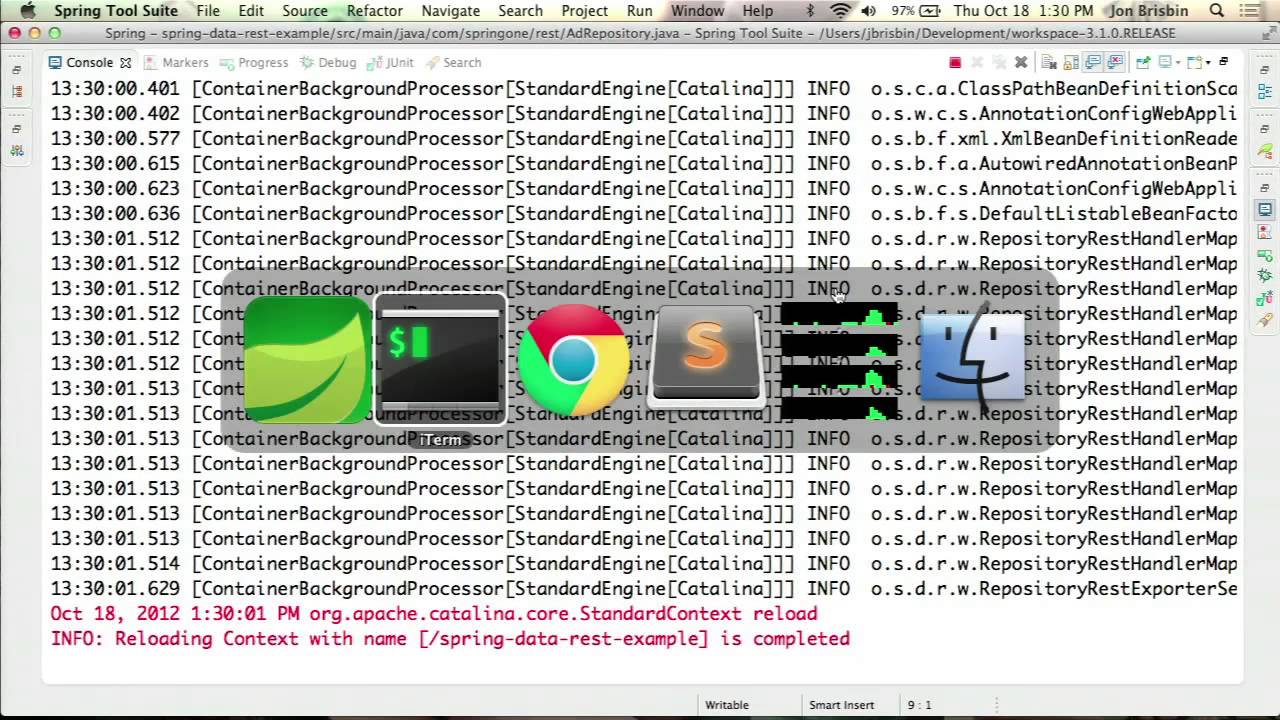
Task: Click the 'Reloading Context with name' log line
Action: 450,639
